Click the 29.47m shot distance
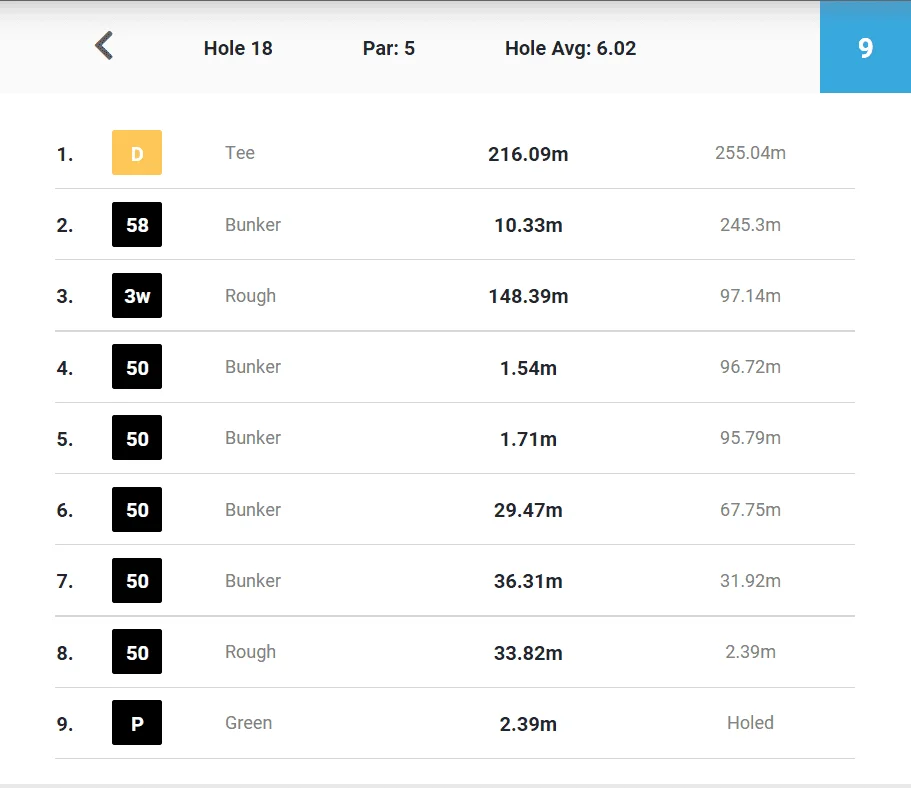 click(x=528, y=510)
